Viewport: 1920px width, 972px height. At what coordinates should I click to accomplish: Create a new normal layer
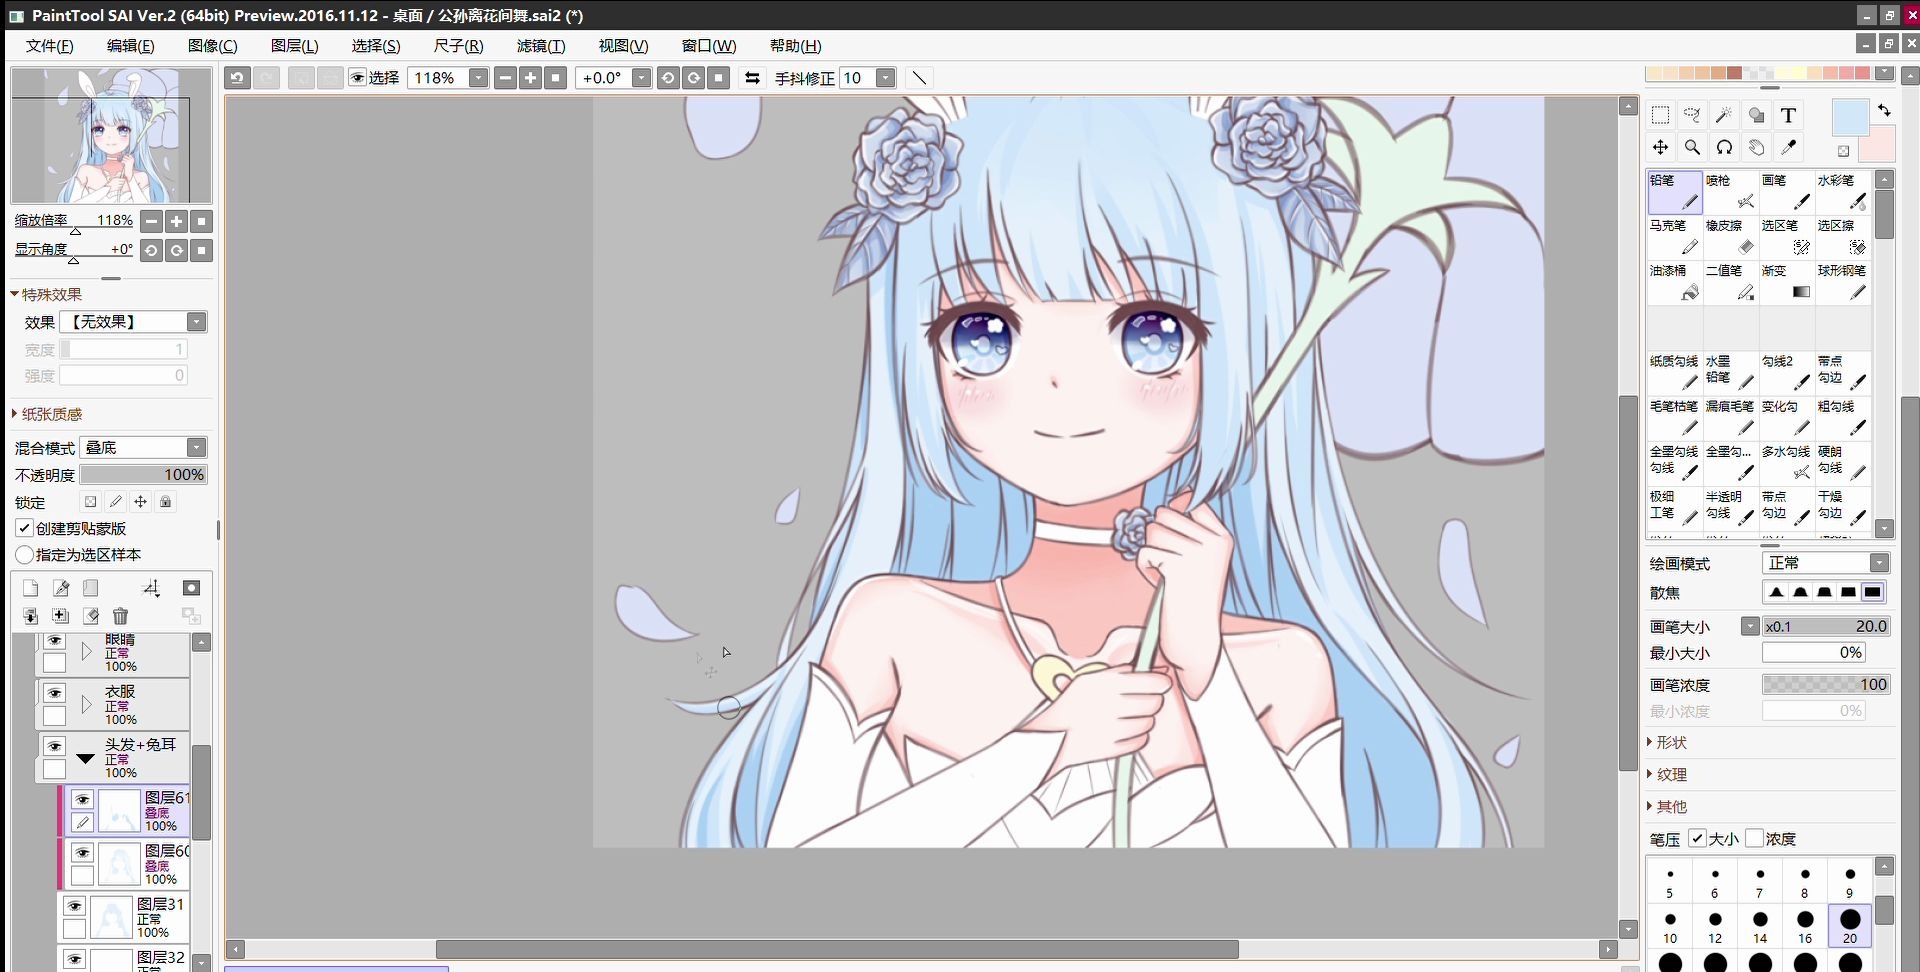(30, 588)
